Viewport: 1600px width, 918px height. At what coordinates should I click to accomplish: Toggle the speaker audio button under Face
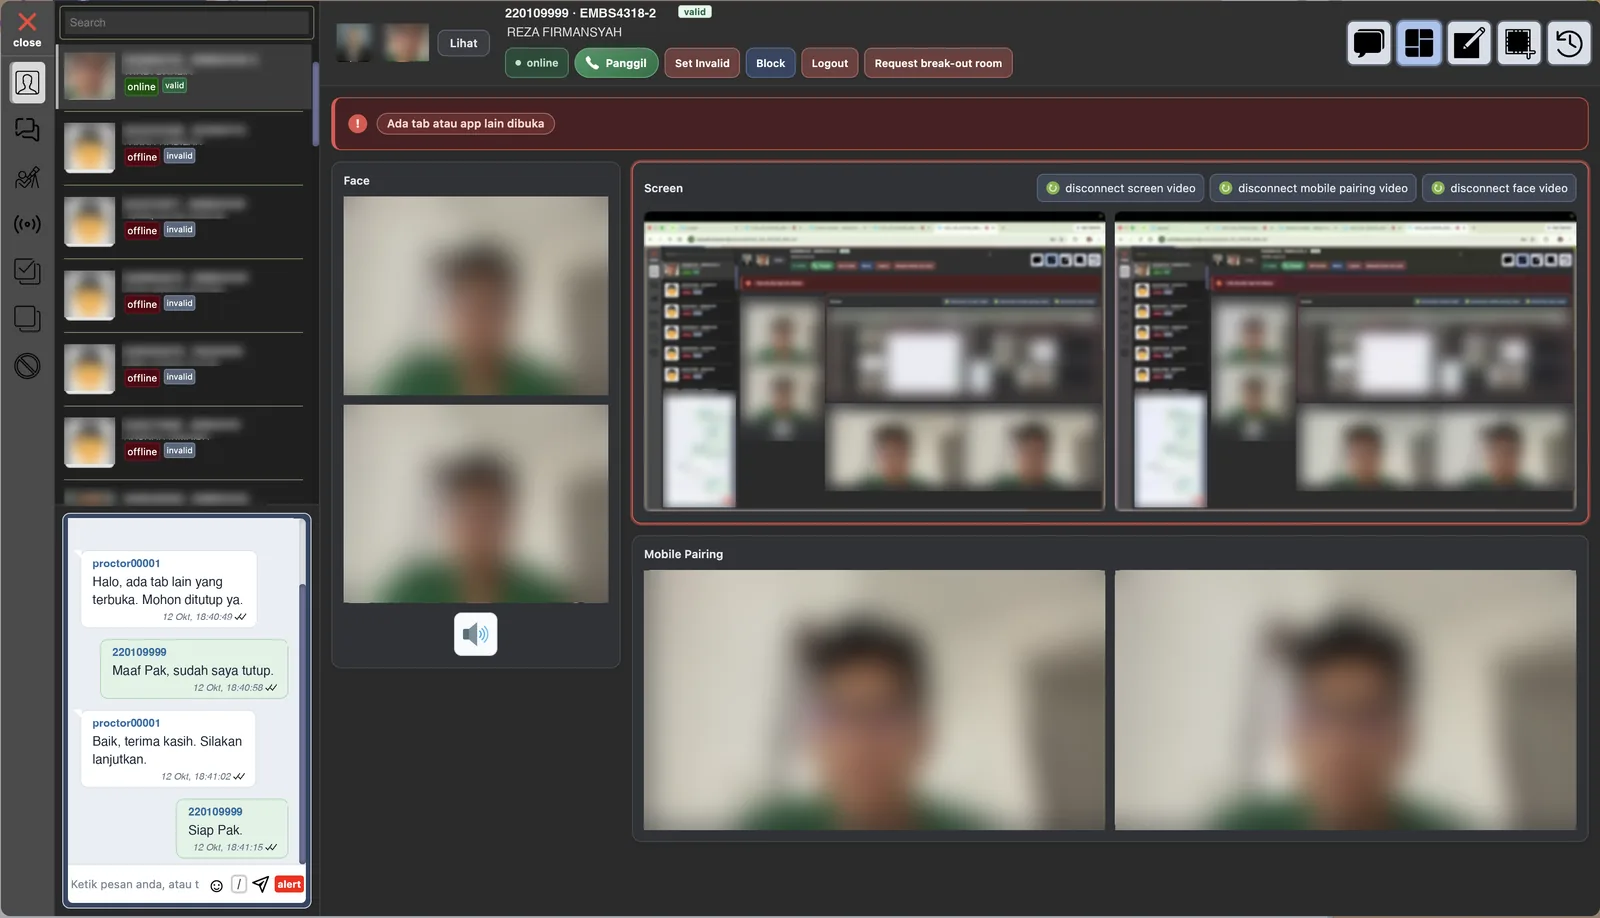point(475,634)
